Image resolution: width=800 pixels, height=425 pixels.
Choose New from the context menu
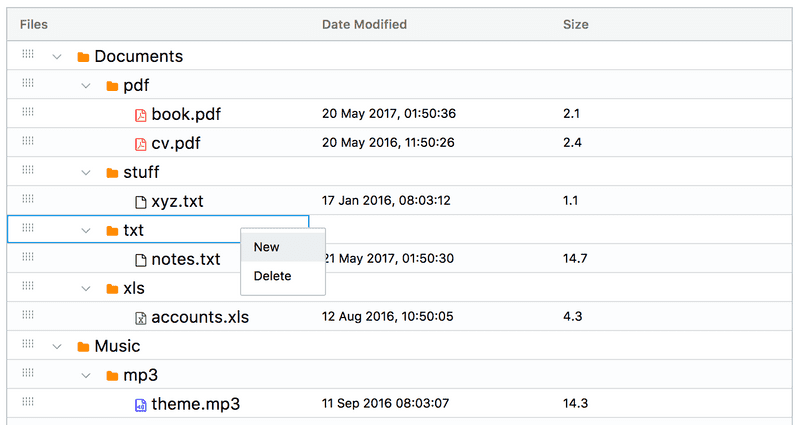pyautogui.click(x=283, y=247)
